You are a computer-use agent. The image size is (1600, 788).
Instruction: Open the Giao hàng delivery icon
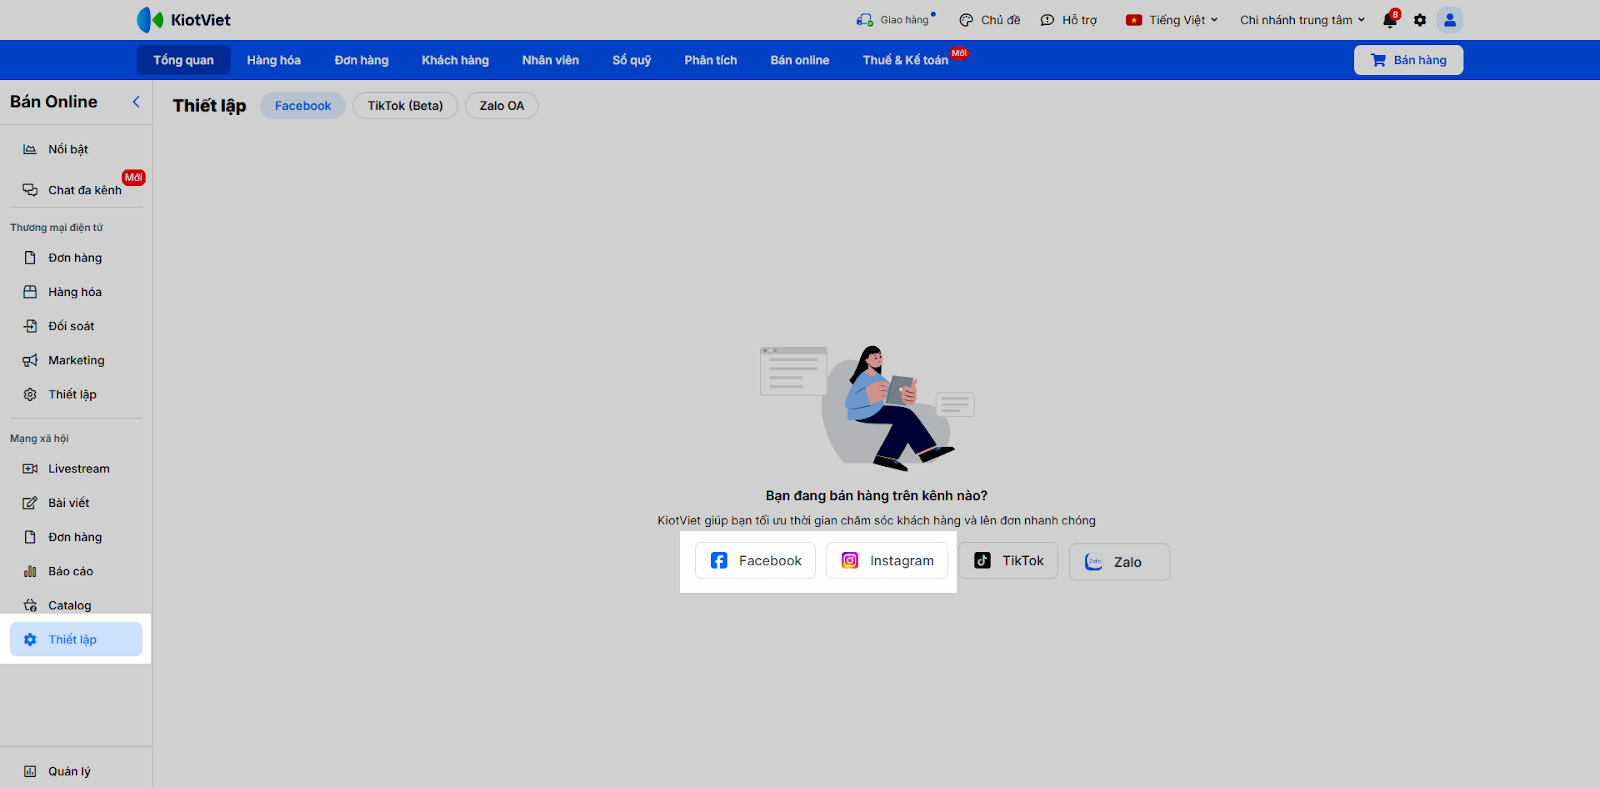[865, 20]
